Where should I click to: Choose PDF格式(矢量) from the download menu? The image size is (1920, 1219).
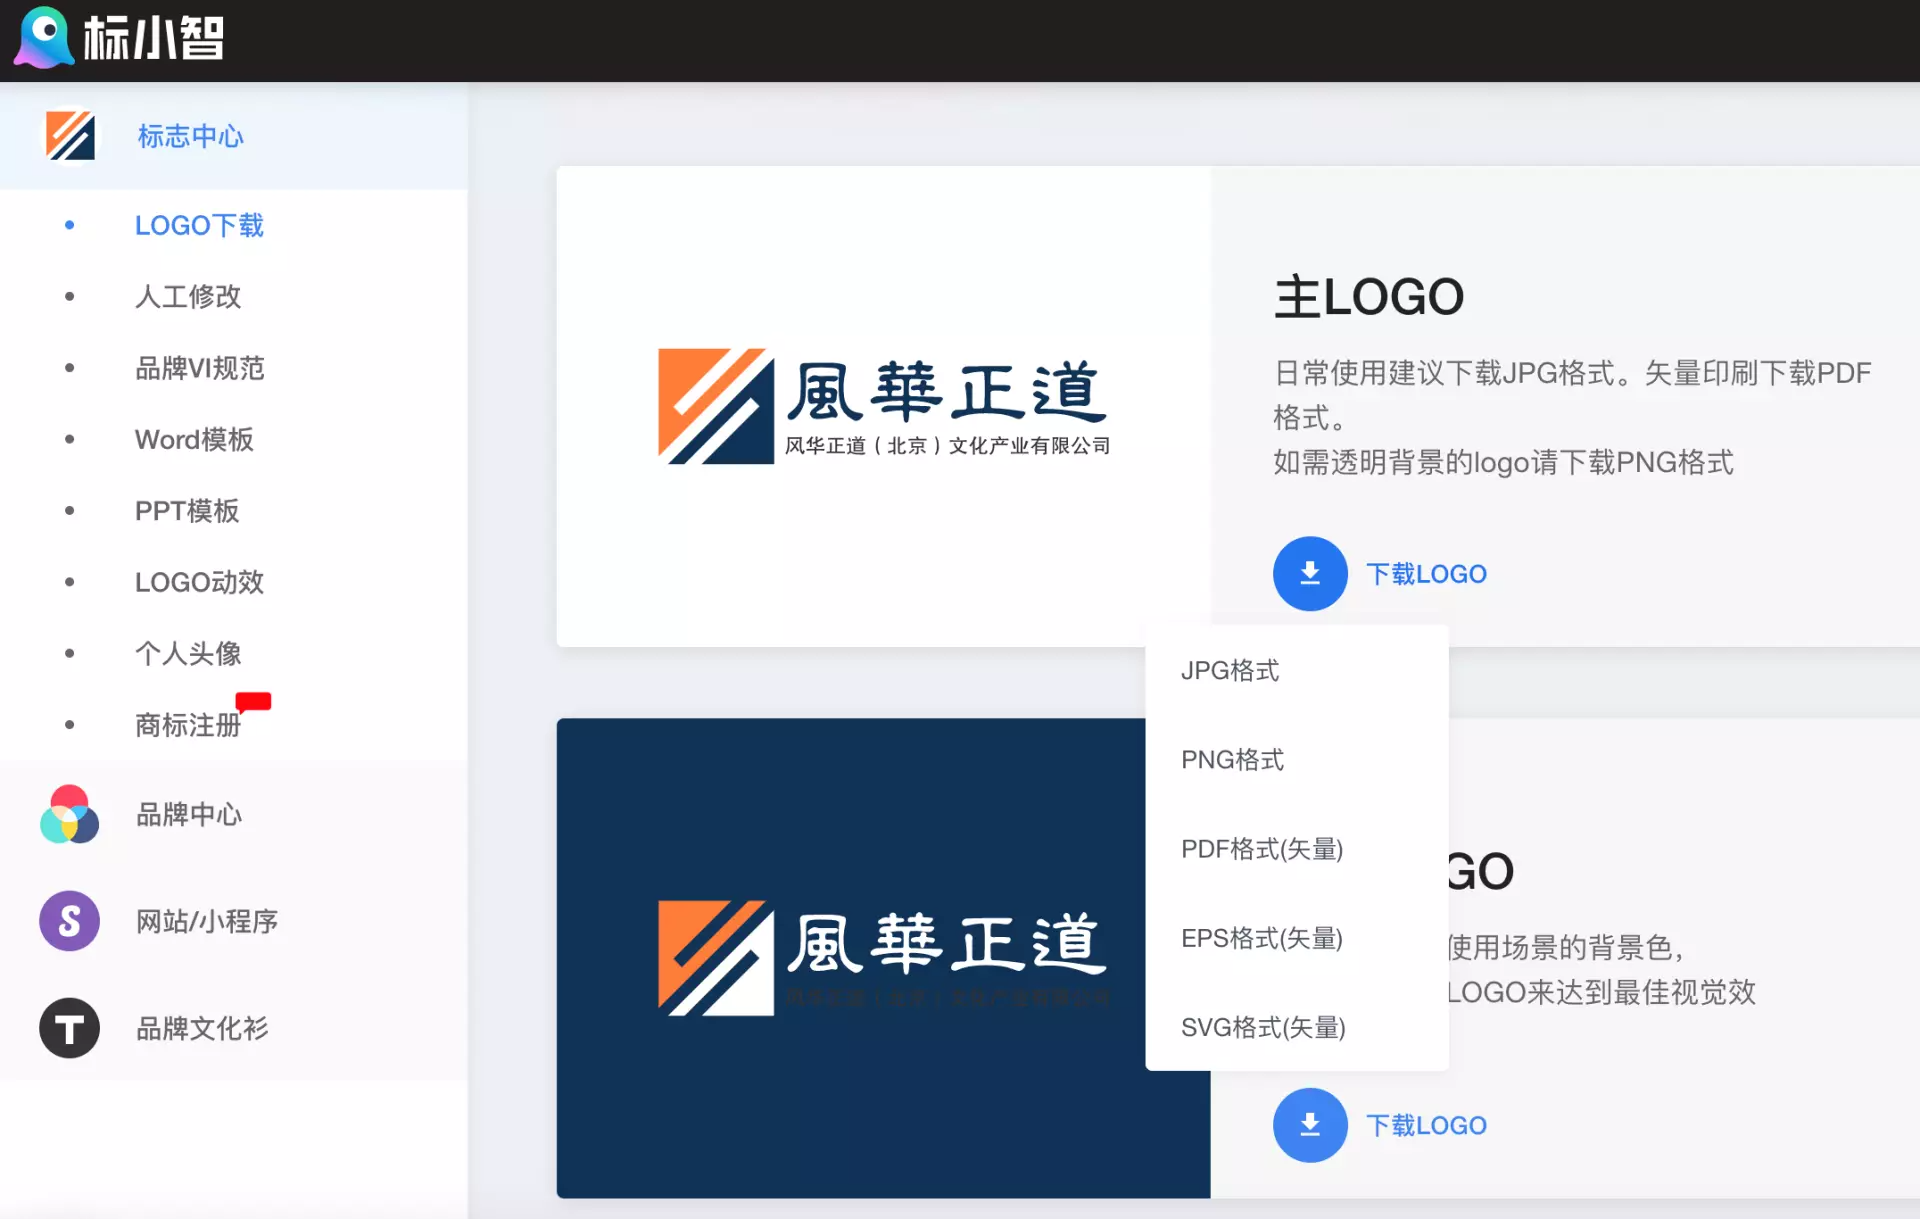[x=1297, y=849]
